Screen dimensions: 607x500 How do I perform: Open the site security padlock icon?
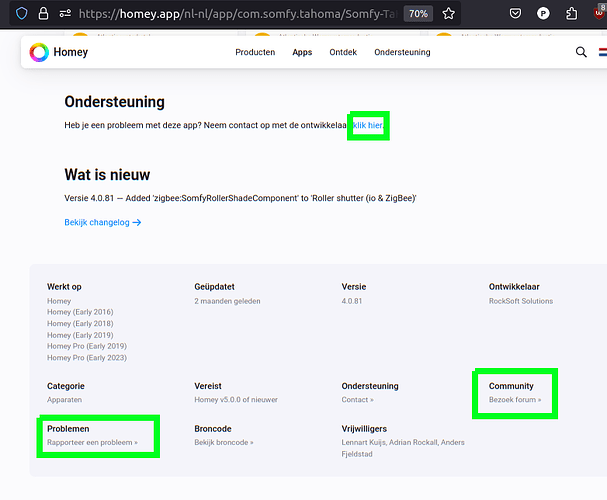tap(43, 14)
